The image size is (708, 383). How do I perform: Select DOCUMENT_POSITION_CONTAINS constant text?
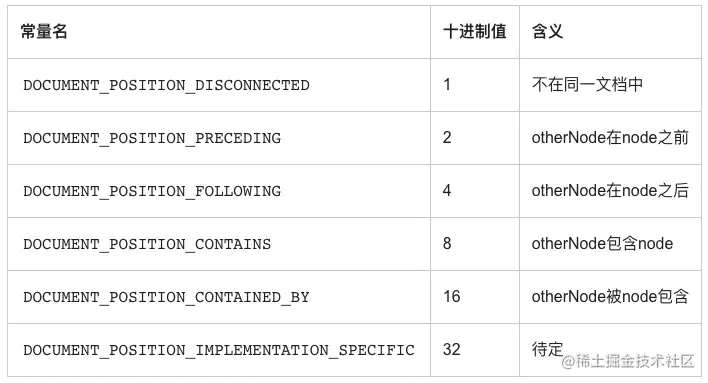pyautogui.click(x=147, y=244)
